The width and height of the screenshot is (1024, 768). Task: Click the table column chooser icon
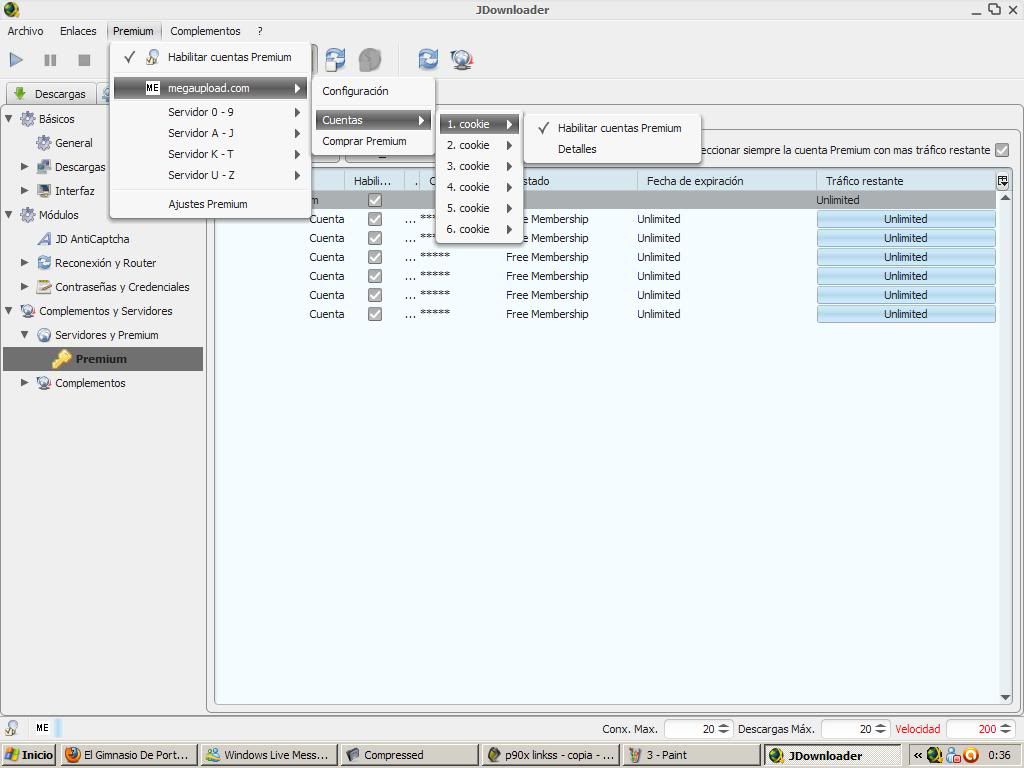coord(1002,181)
